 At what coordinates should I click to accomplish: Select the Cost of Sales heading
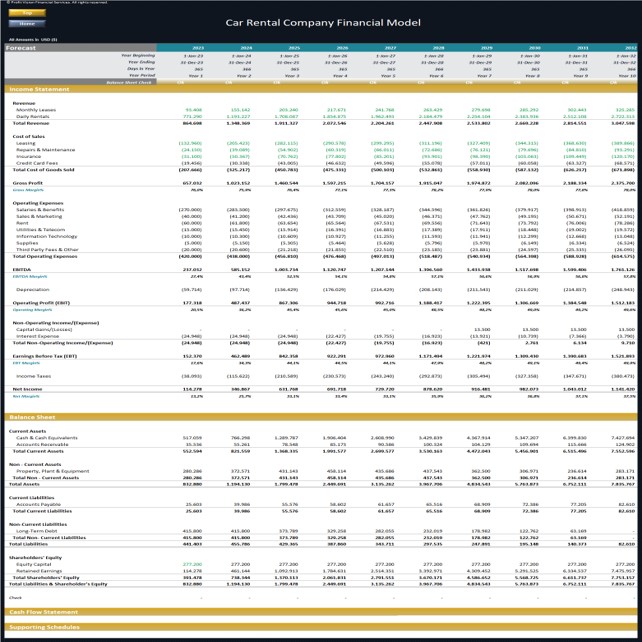coord(29,136)
